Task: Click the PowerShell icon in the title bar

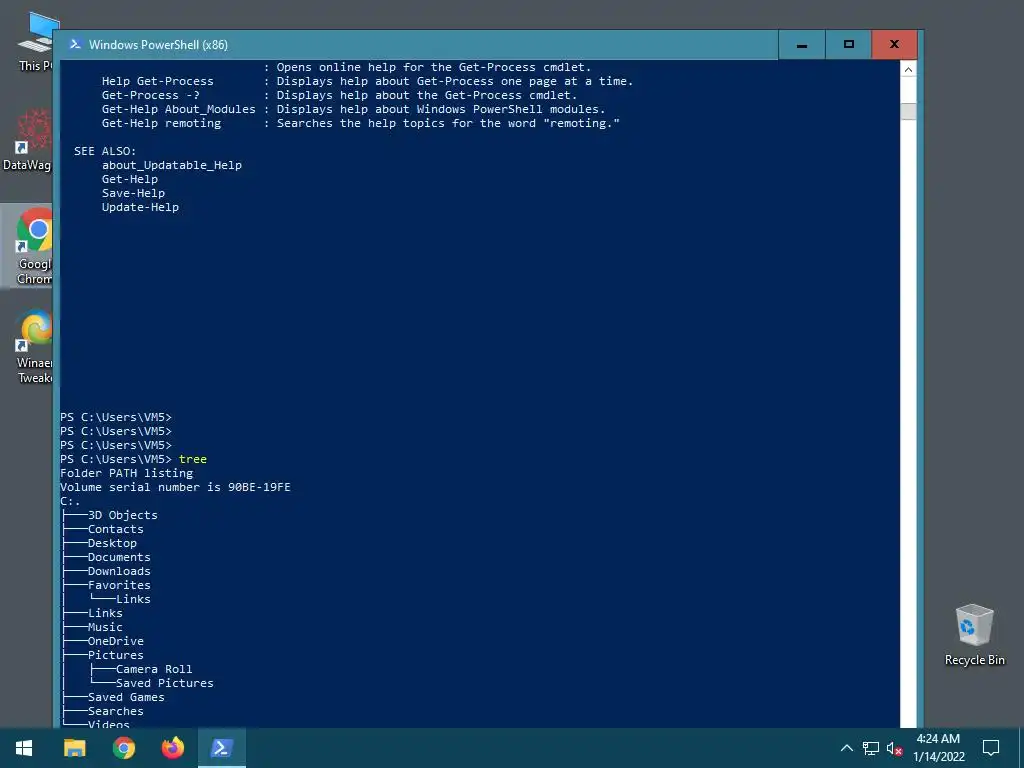Action: (x=75, y=44)
